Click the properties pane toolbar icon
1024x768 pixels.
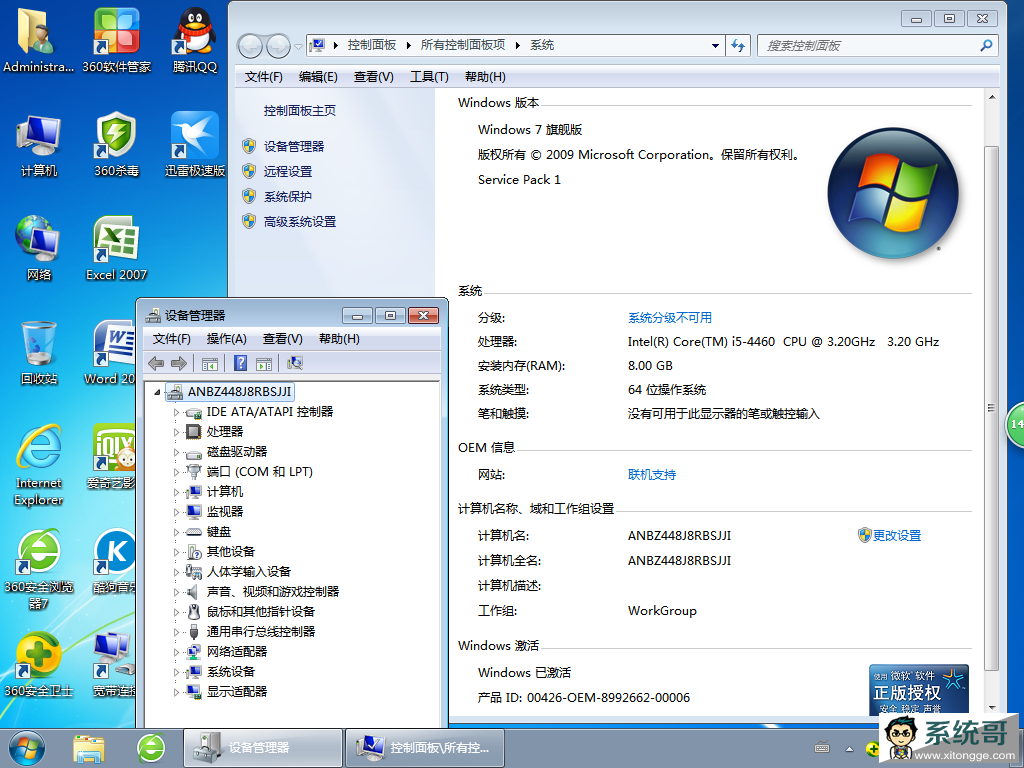(264, 364)
